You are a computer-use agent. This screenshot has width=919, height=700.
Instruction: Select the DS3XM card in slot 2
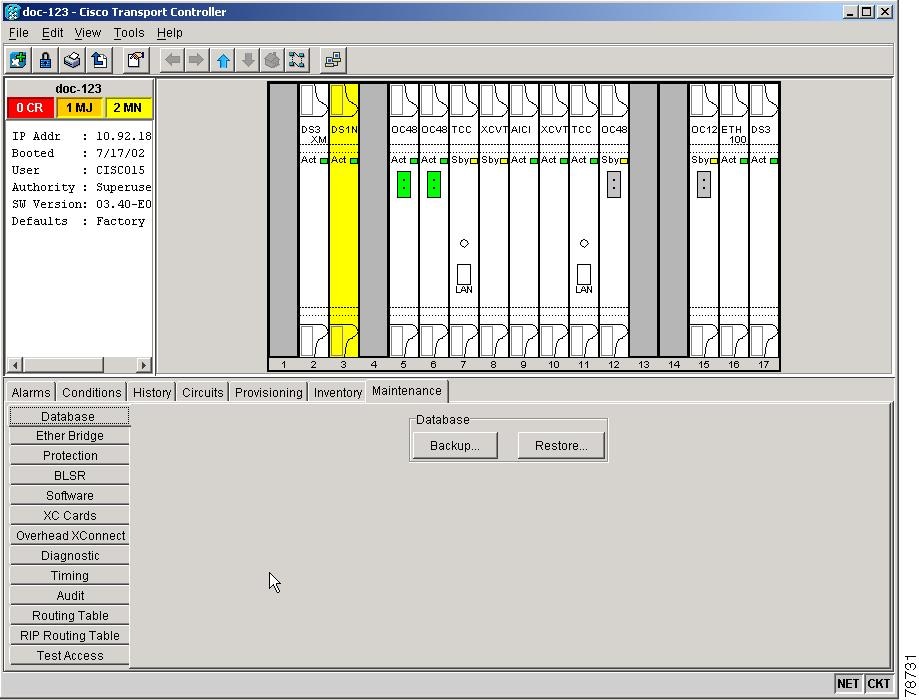tap(314, 220)
